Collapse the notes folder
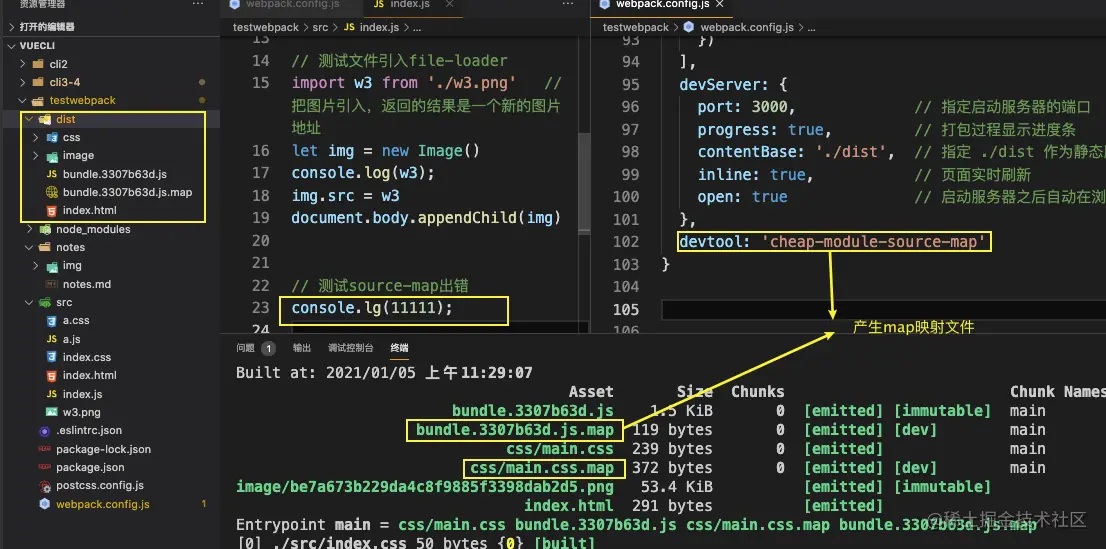Image resolution: width=1106 pixels, height=549 pixels. 29,247
